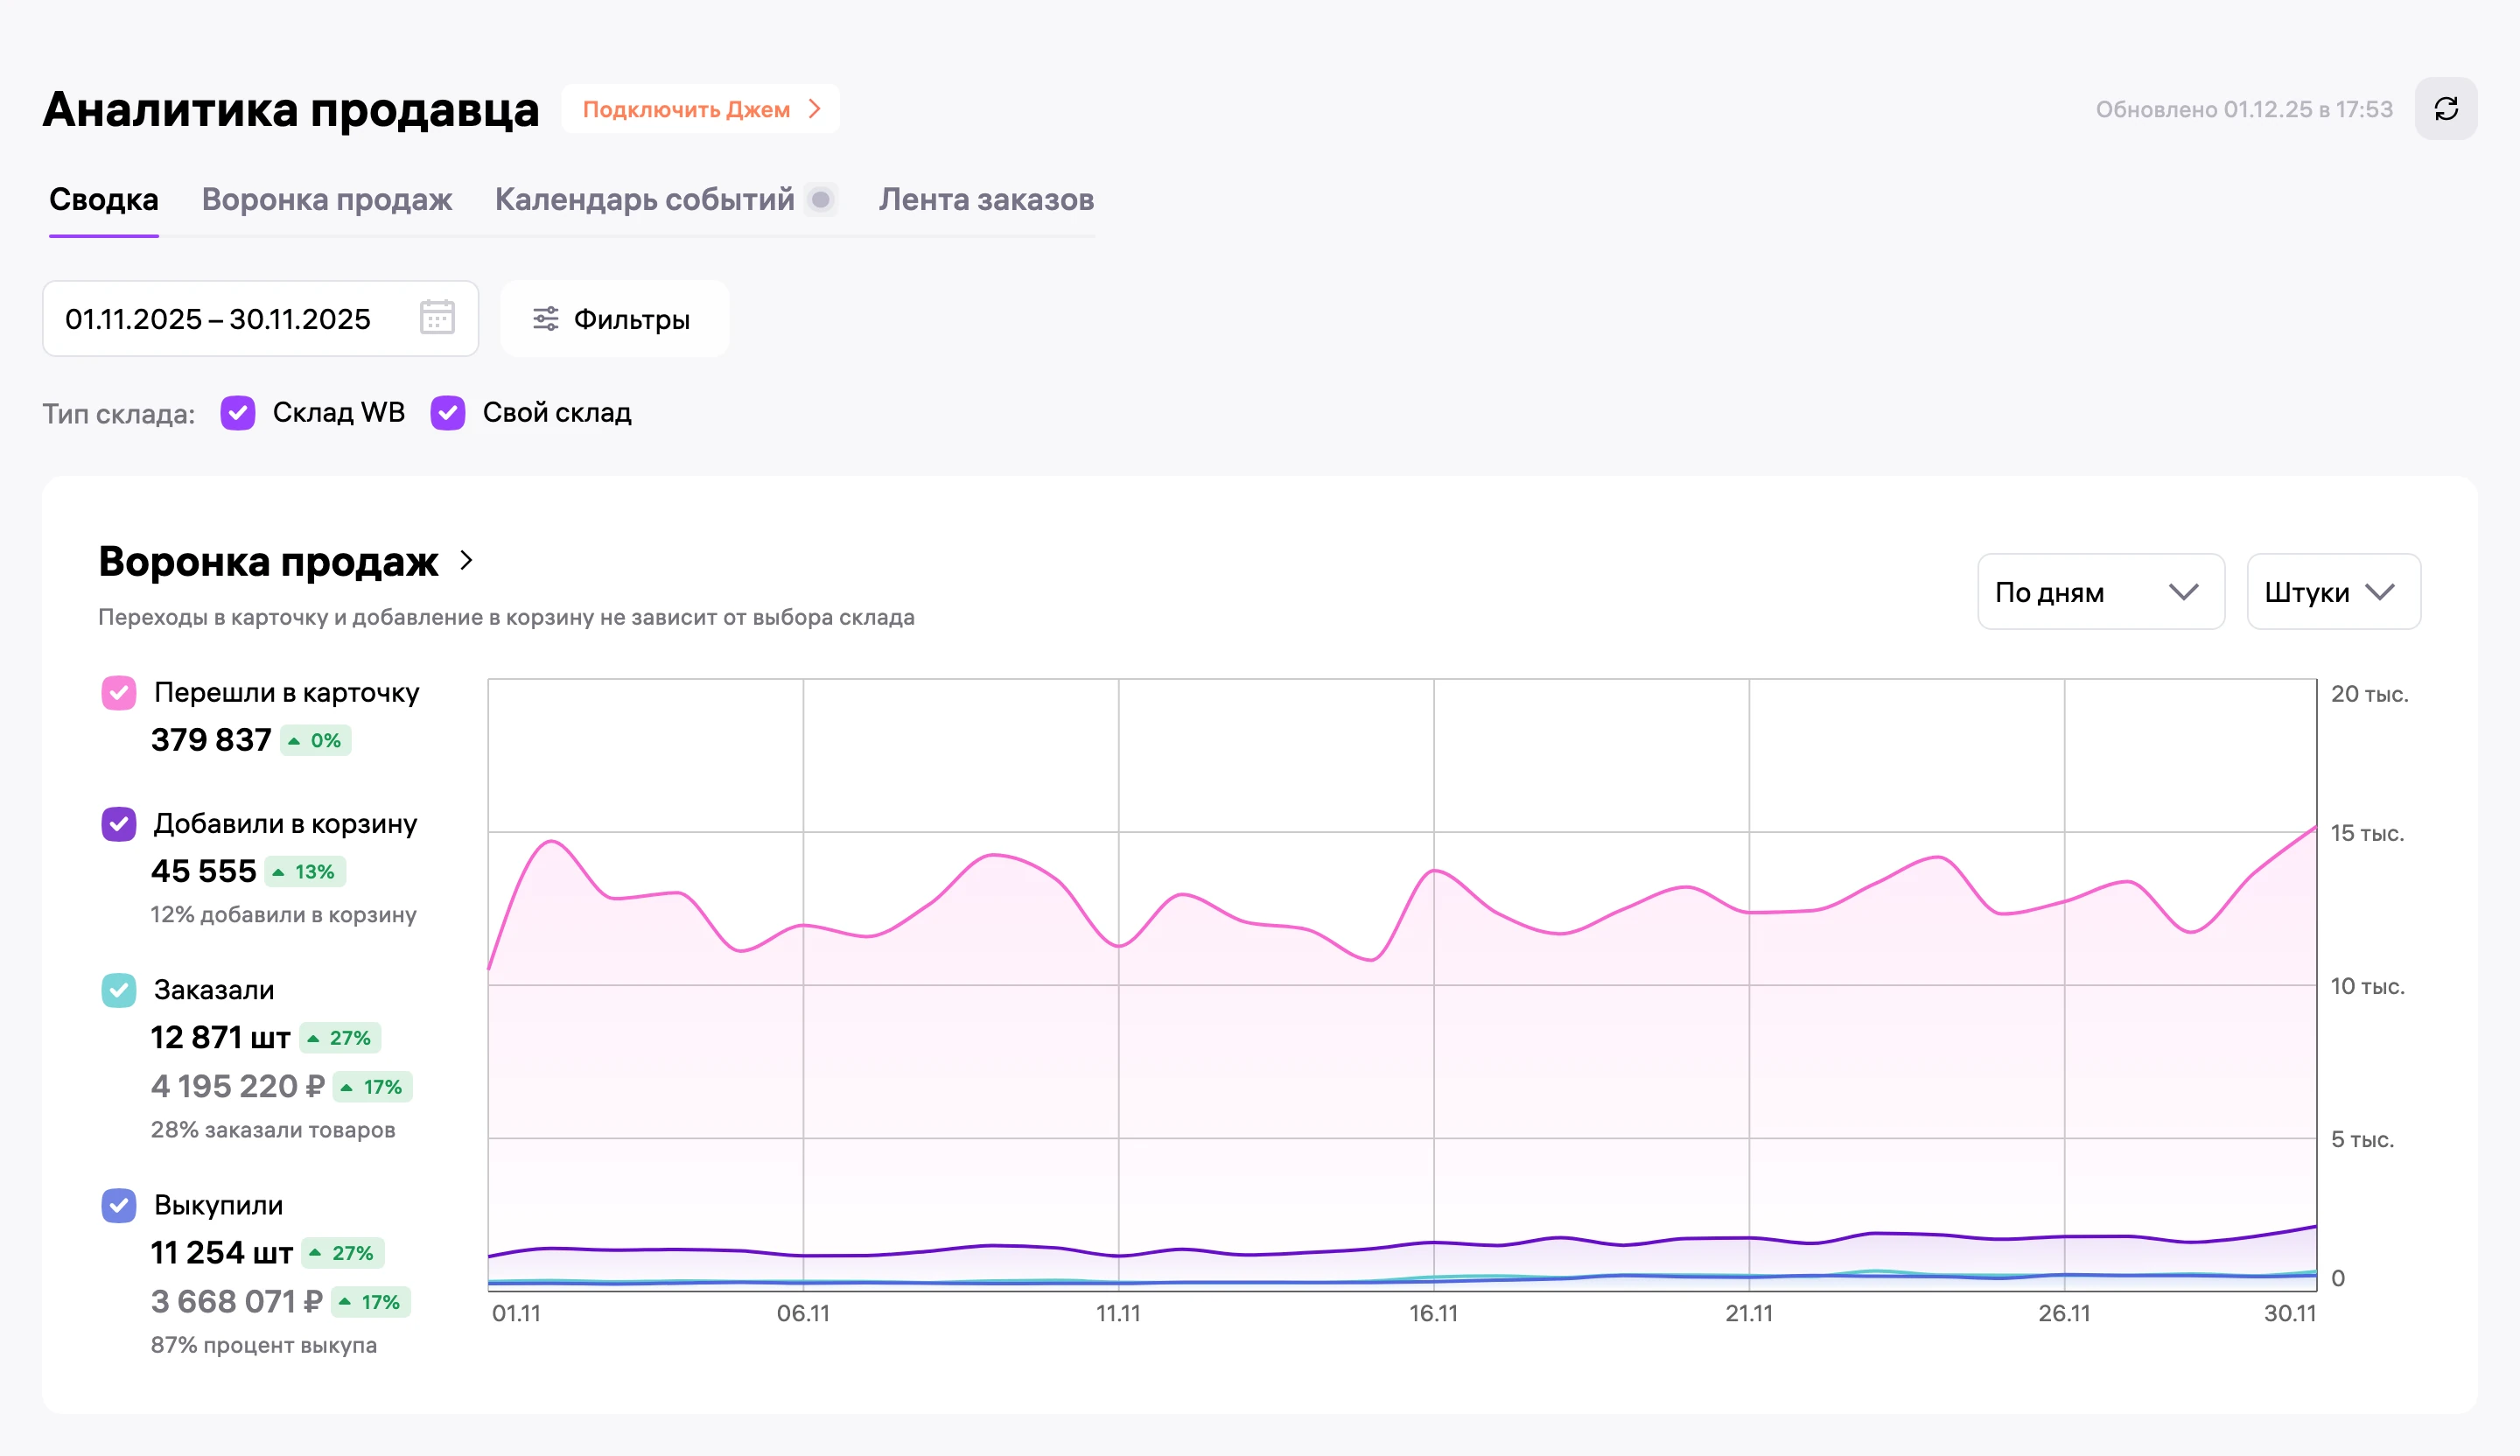
Task: Open the Штуки dropdown
Action: click(x=2333, y=592)
